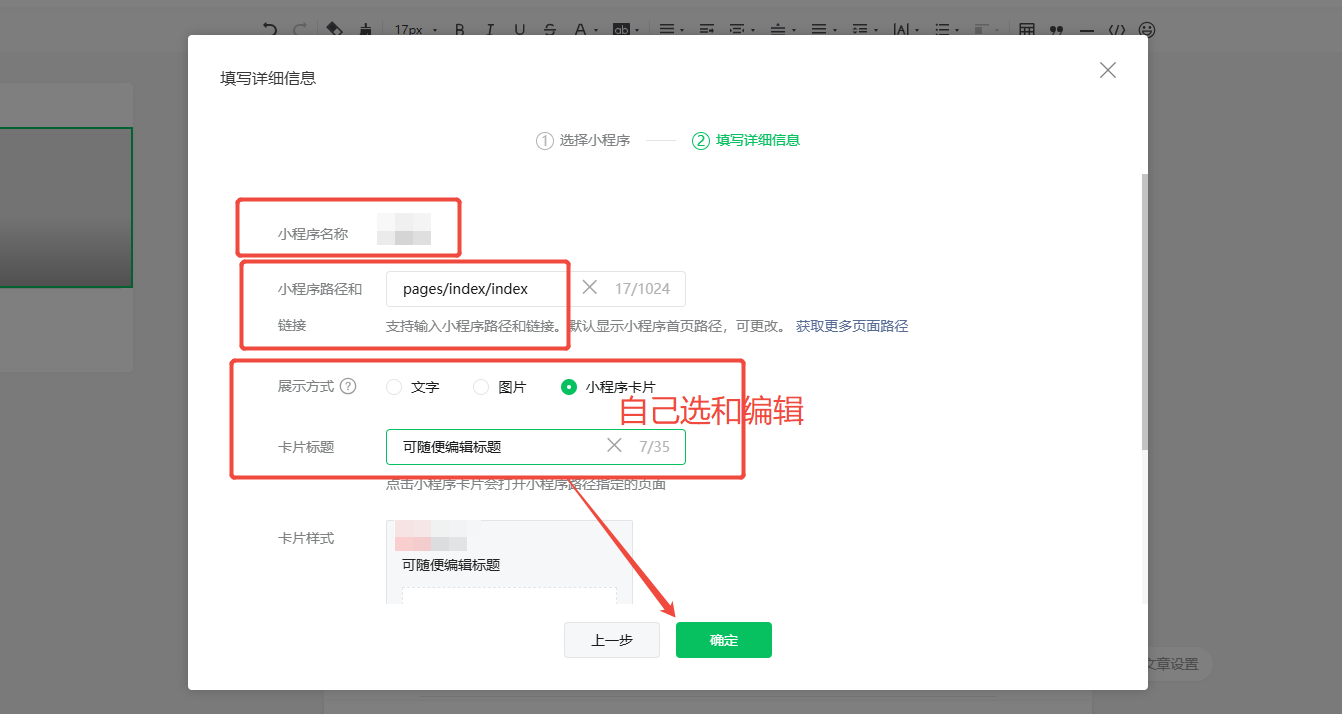Select the 文字 display option
The width and height of the screenshot is (1342, 714).
click(x=394, y=387)
